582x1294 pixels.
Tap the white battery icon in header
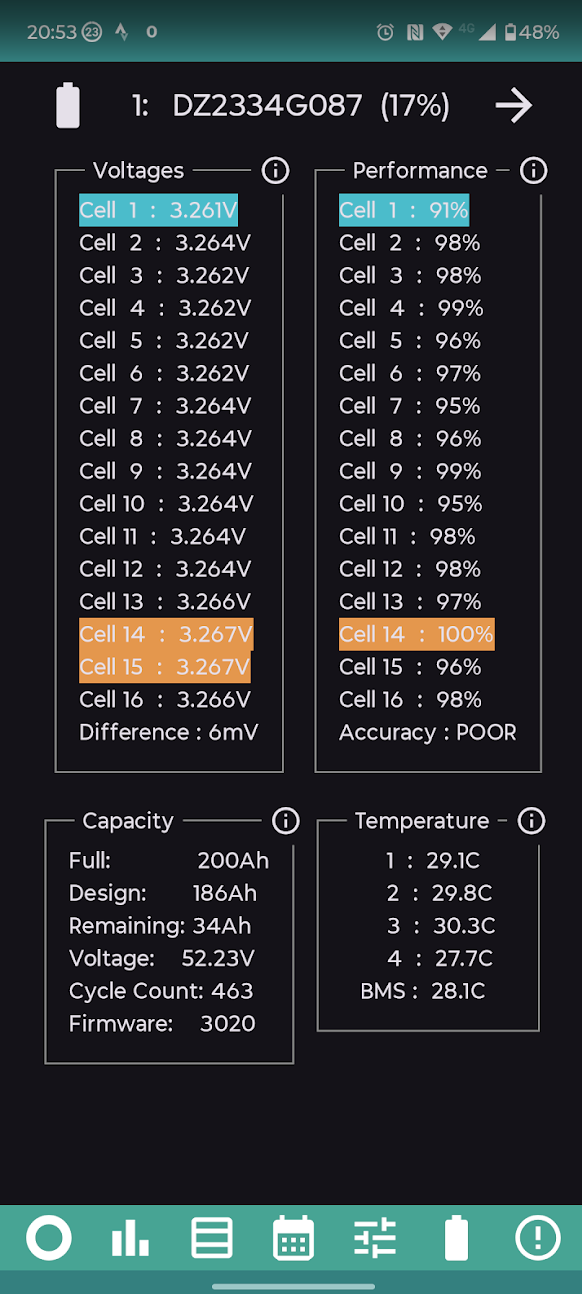[x=68, y=105]
